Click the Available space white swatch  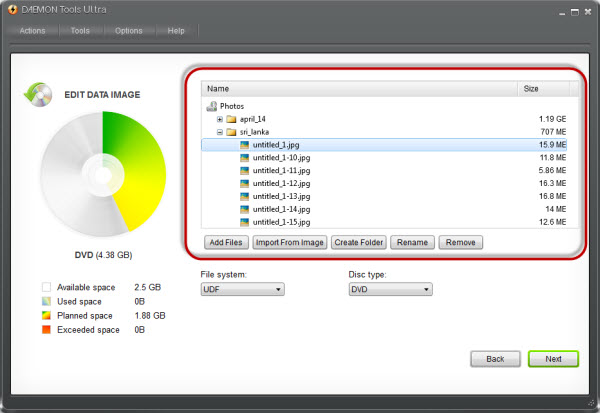46,287
